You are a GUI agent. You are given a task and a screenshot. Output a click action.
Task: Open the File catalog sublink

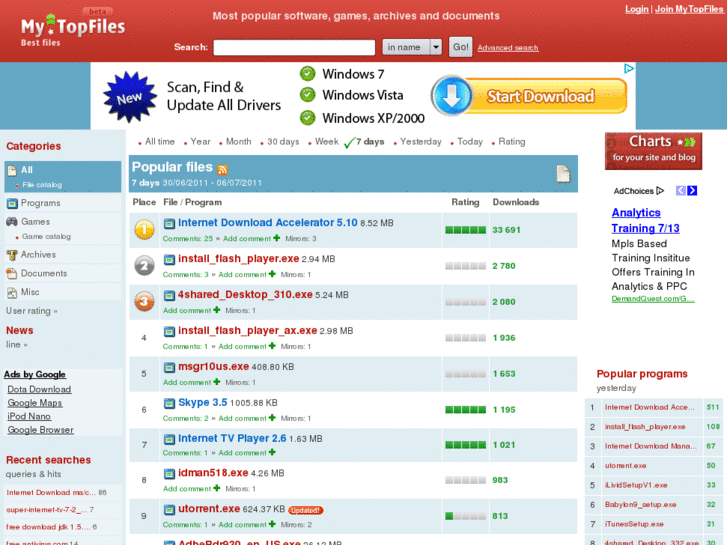(42, 185)
